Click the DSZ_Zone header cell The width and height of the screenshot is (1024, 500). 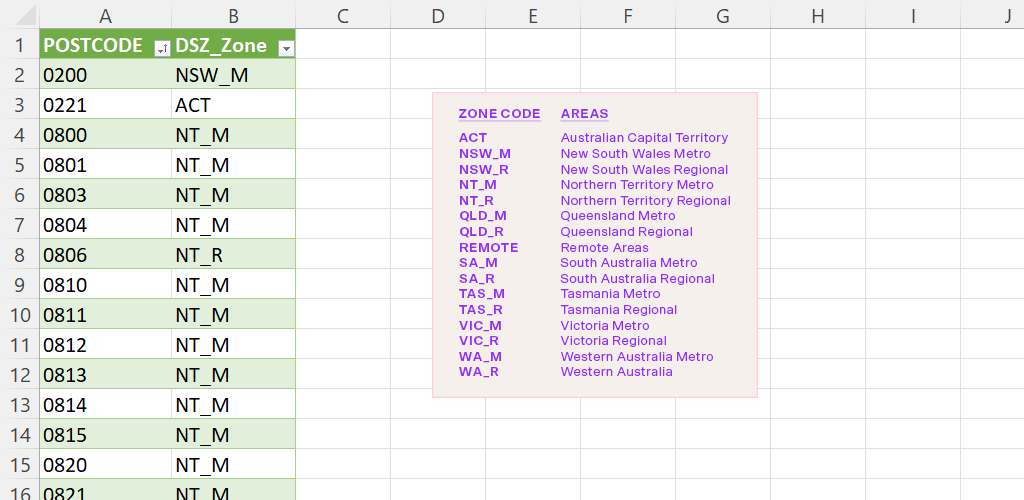(x=233, y=45)
